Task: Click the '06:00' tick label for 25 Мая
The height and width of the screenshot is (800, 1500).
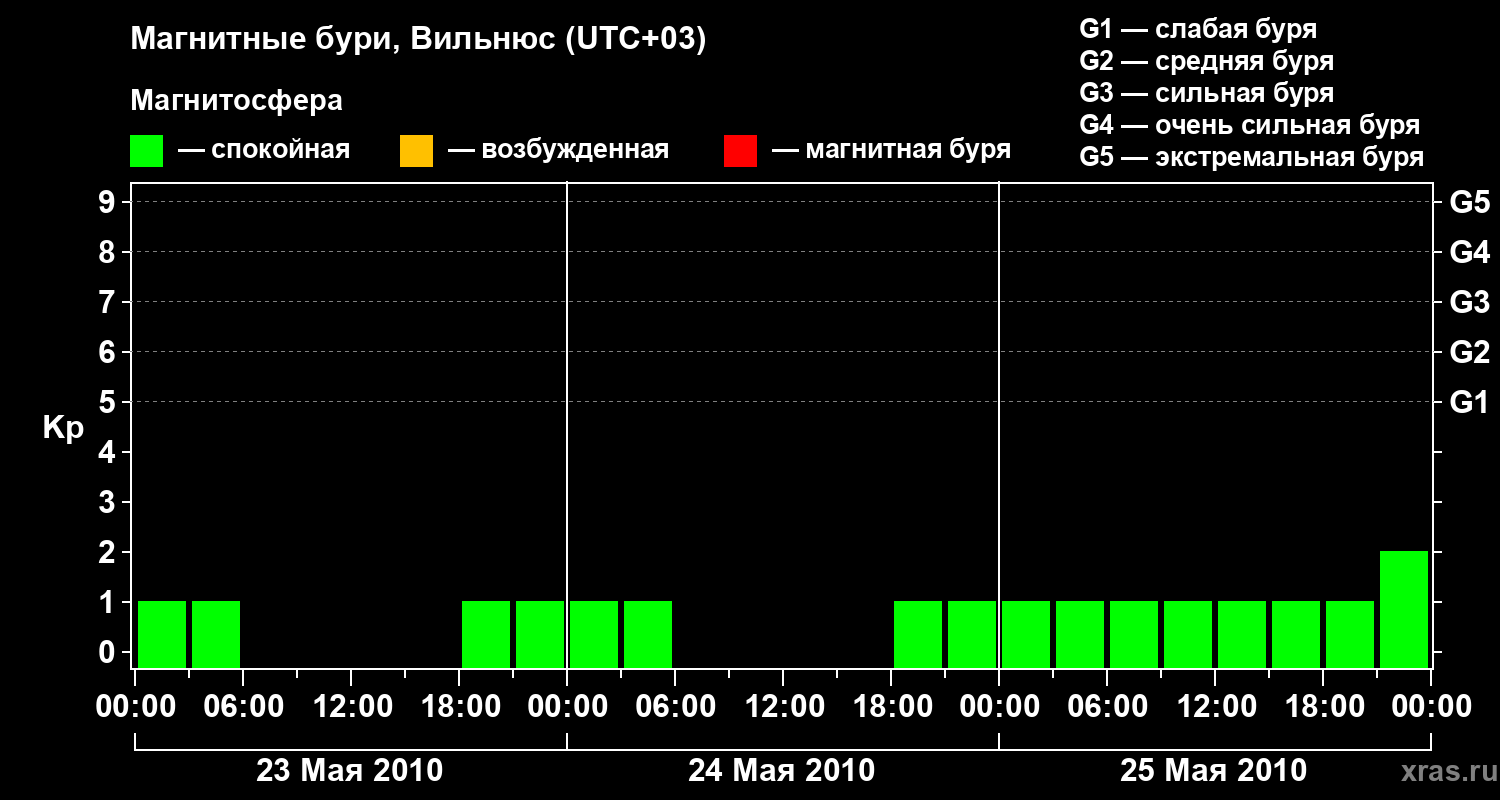Action: click(x=1107, y=706)
